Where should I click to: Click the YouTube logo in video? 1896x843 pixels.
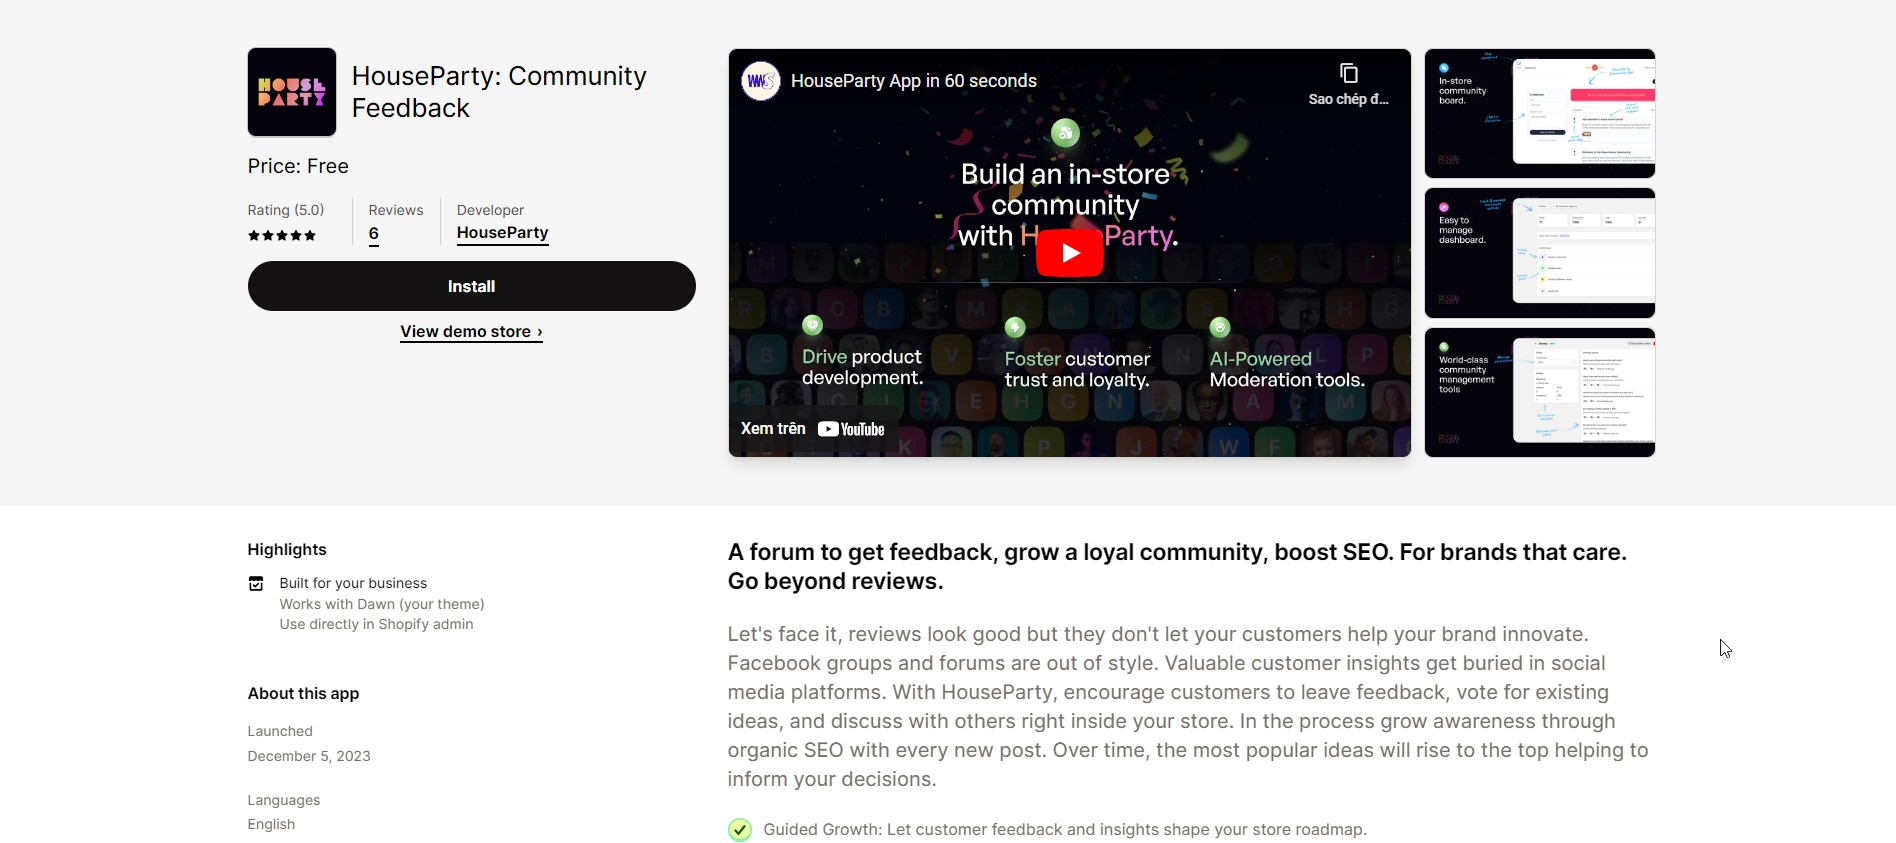click(x=851, y=429)
